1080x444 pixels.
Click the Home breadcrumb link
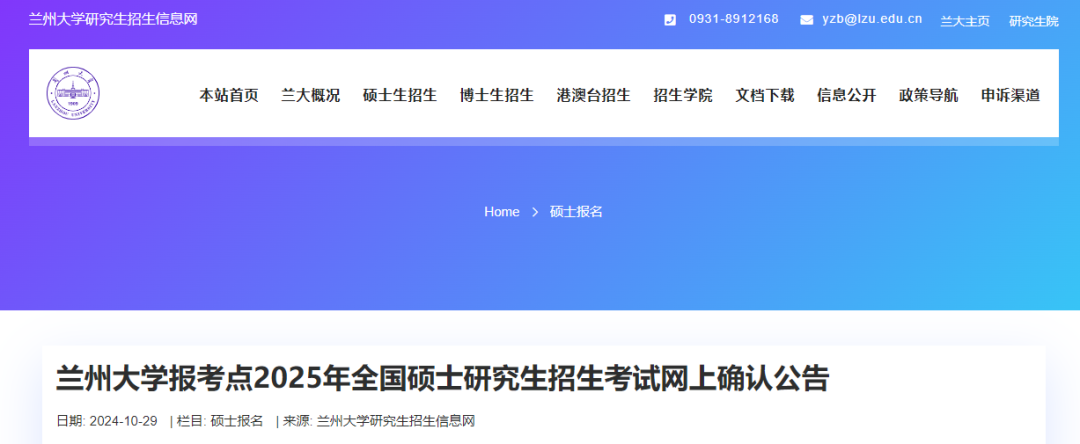(501, 212)
